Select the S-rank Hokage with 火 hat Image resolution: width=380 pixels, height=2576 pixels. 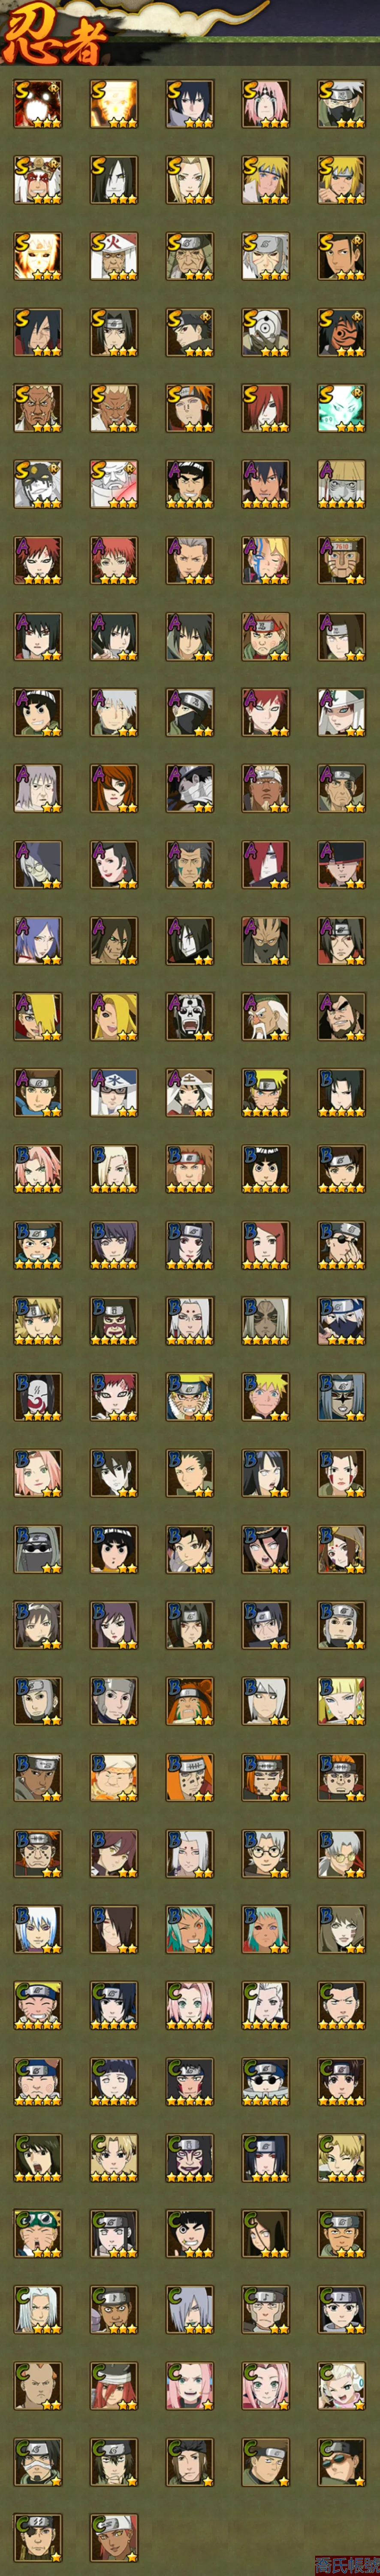(113, 256)
